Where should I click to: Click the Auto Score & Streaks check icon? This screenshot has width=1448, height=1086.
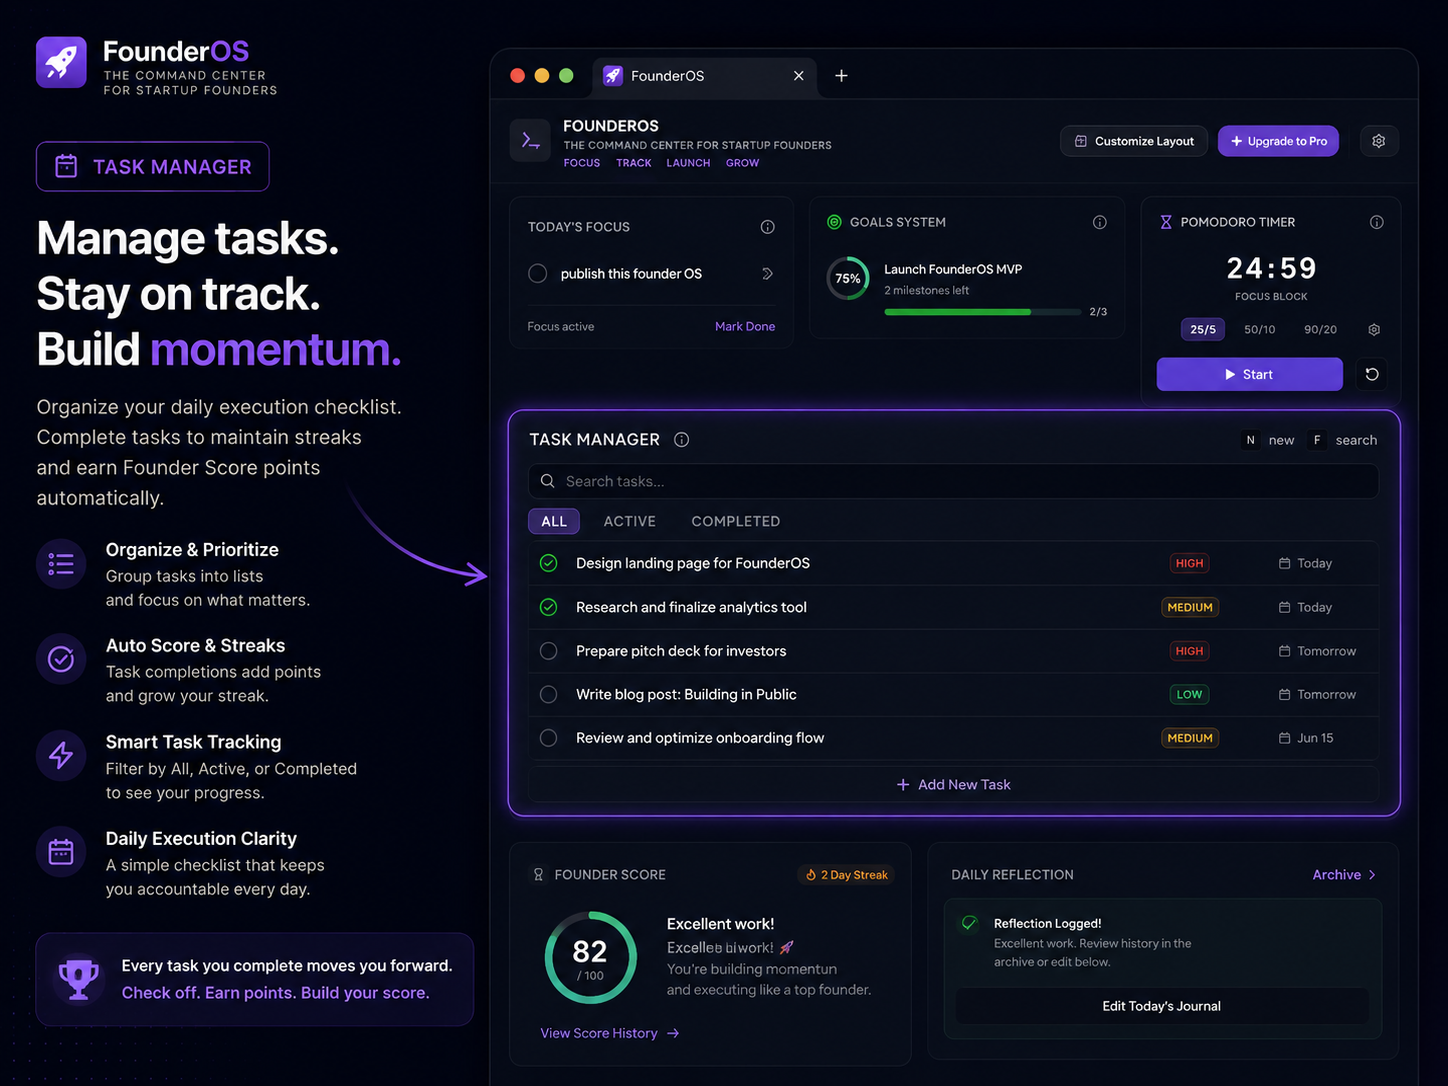[61, 660]
